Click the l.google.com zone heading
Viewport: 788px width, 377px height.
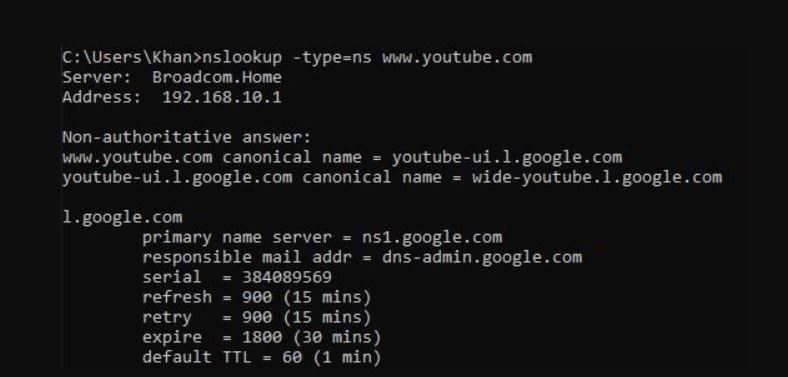coord(122,218)
